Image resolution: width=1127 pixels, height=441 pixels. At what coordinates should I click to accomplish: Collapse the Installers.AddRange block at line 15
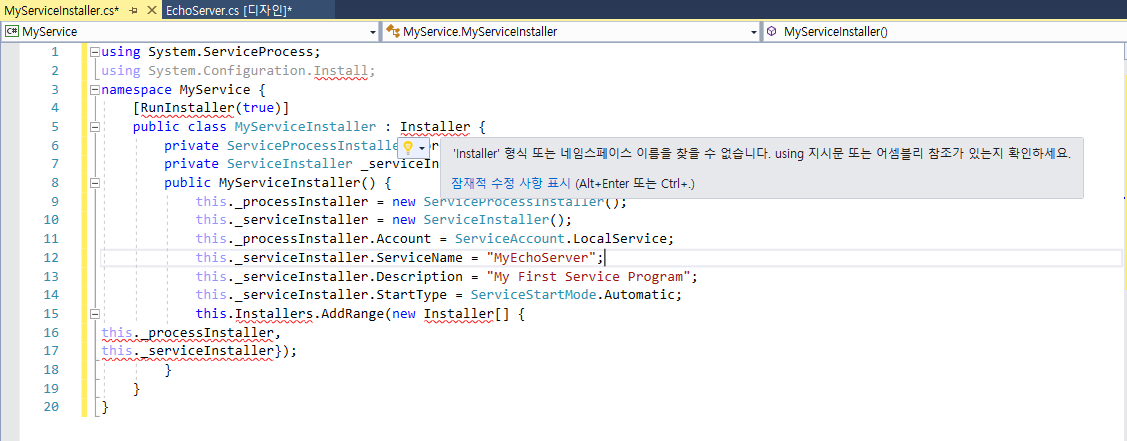(95, 314)
